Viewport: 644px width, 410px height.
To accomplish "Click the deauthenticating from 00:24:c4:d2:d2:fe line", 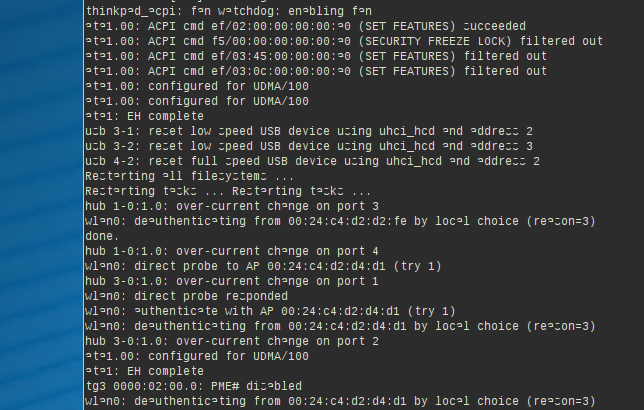I will pyautogui.click(x=342, y=220).
